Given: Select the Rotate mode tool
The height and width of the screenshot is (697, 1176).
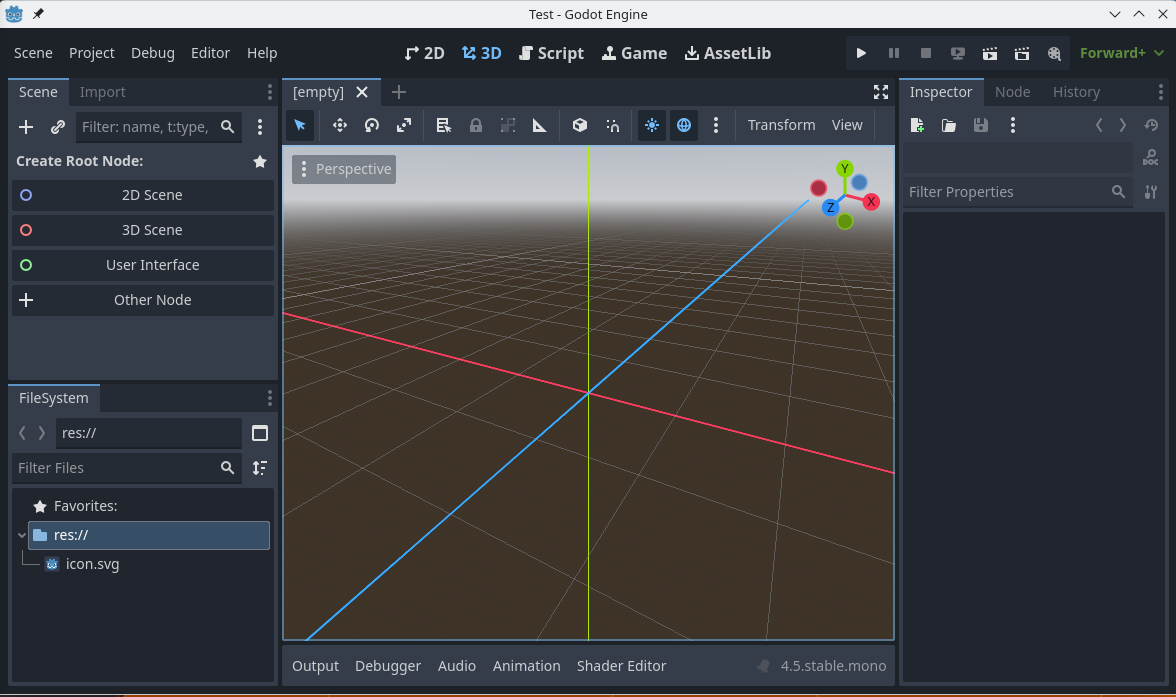Looking at the screenshot, I should (371, 125).
